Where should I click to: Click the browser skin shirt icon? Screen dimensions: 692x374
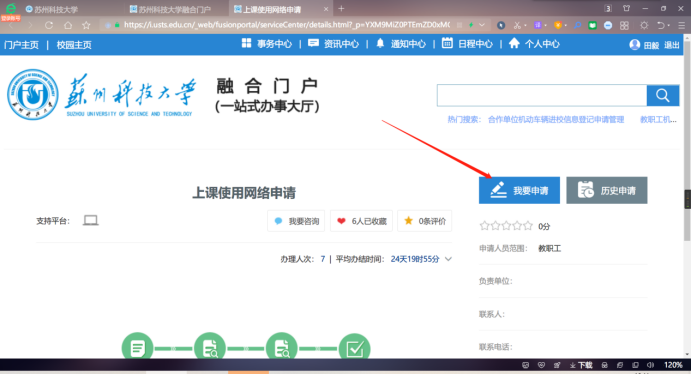(626, 8)
